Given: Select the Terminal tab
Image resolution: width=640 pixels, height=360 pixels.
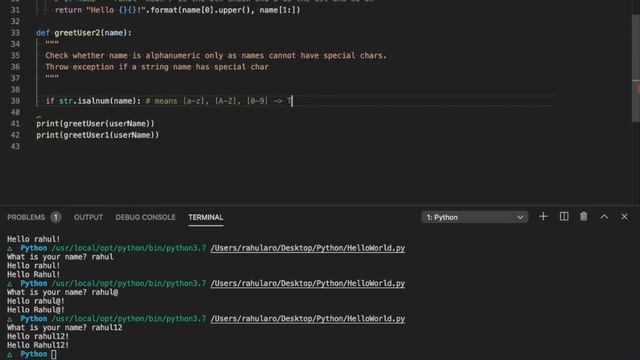Looking at the screenshot, I should pyautogui.click(x=206, y=217).
